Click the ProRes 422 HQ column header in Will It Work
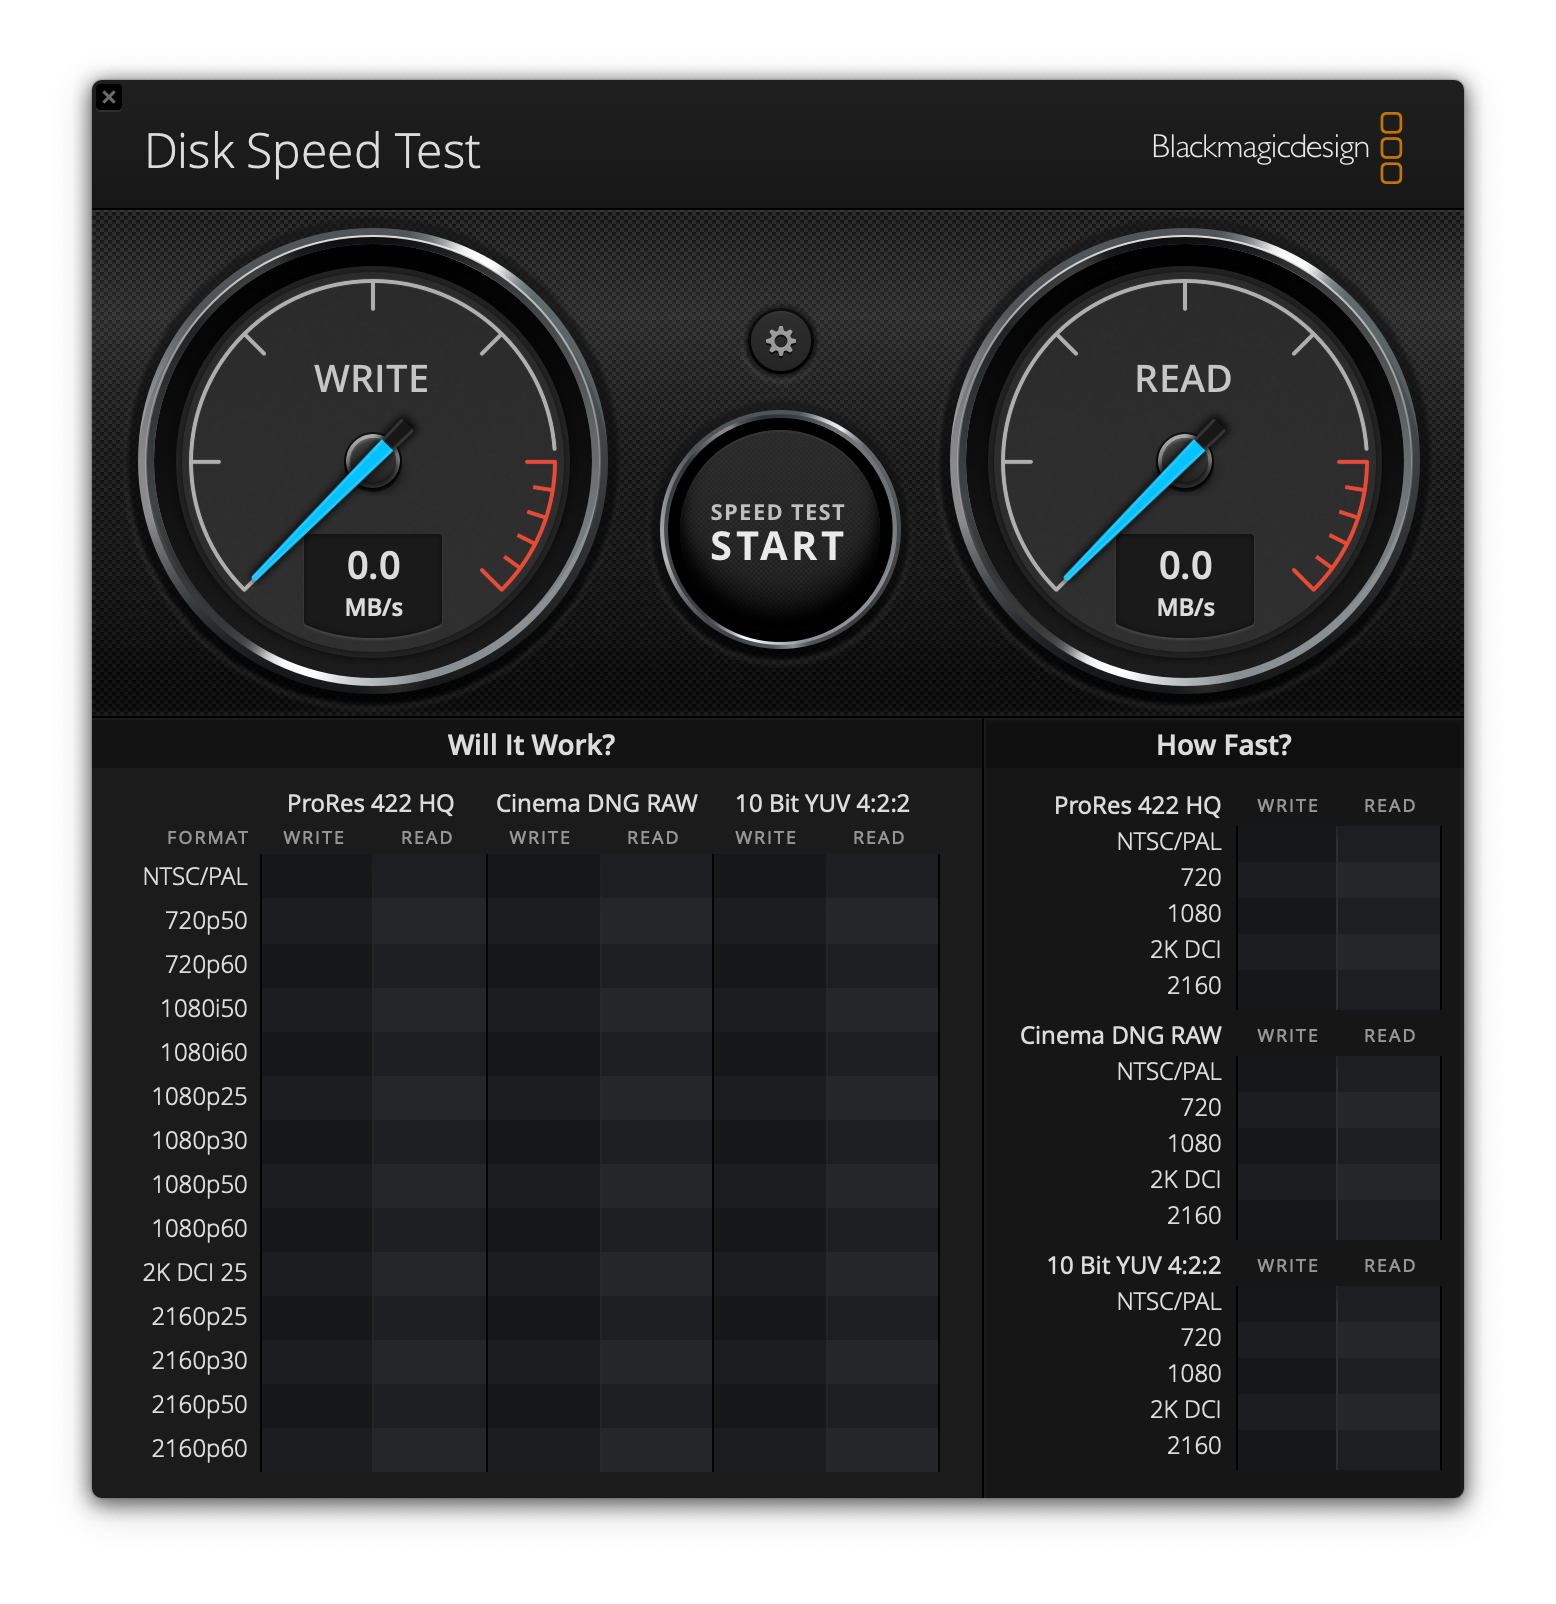 point(370,803)
